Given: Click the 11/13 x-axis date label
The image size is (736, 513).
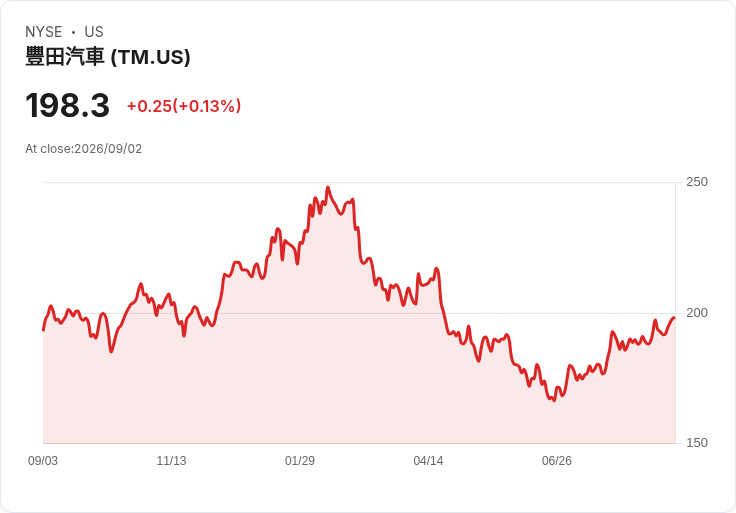Looking at the screenshot, I should click(x=171, y=461).
